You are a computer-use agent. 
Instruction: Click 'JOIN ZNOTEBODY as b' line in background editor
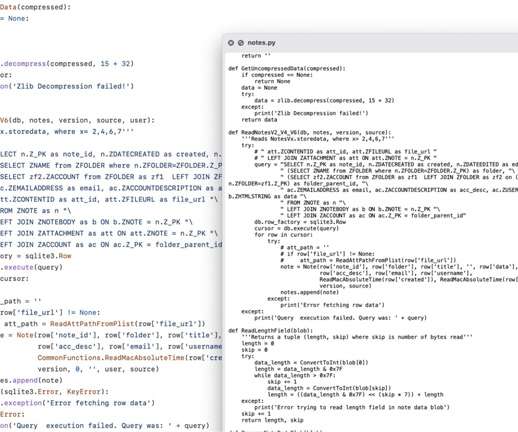click(x=96, y=222)
